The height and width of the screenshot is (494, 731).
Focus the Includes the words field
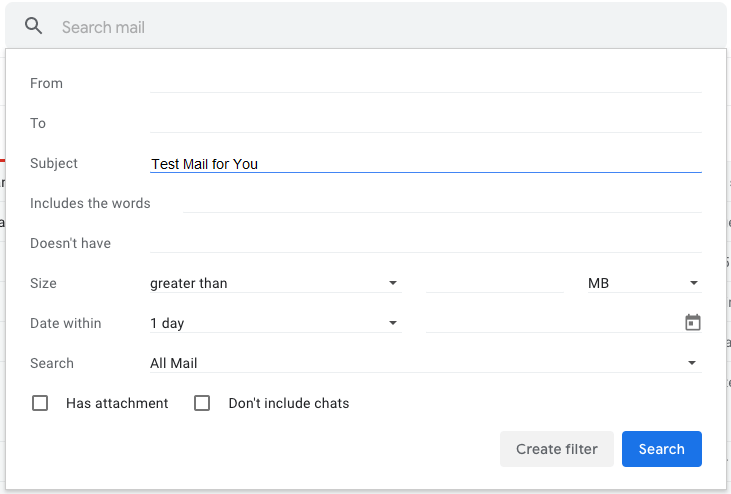[442, 202]
